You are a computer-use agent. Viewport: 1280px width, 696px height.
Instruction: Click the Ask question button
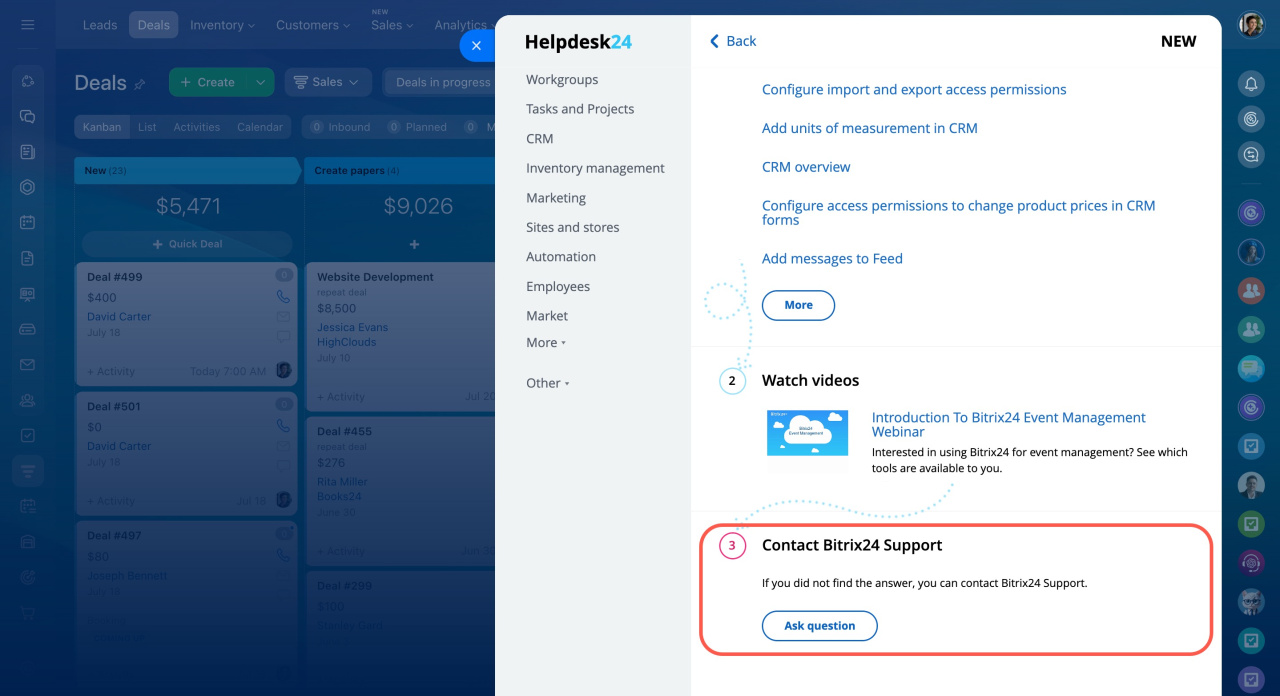click(819, 626)
